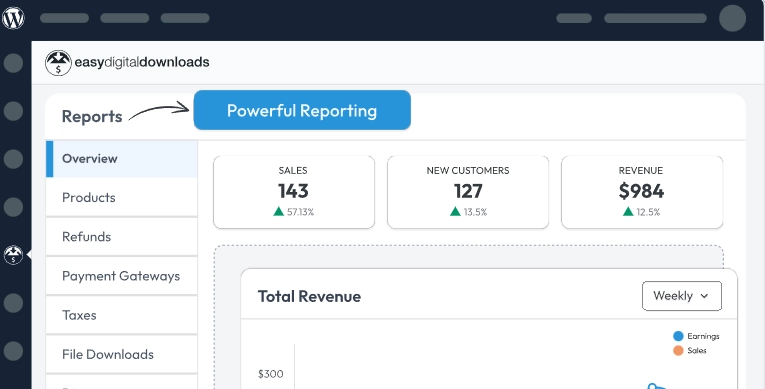Open the user avatar circle
765x389 pixels.
(732, 18)
